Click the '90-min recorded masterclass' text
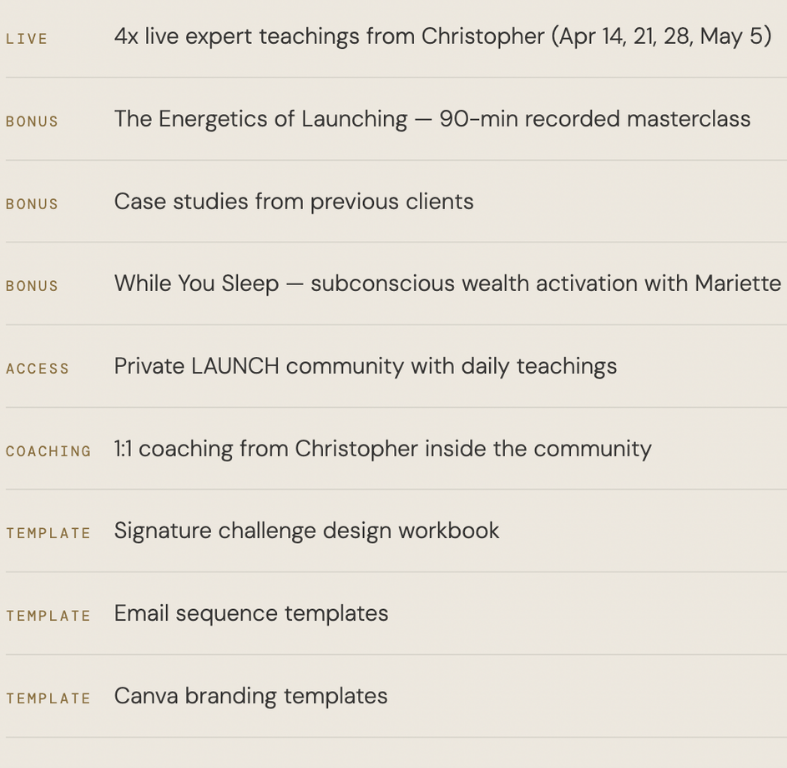The height and width of the screenshot is (768, 787). [595, 119]
